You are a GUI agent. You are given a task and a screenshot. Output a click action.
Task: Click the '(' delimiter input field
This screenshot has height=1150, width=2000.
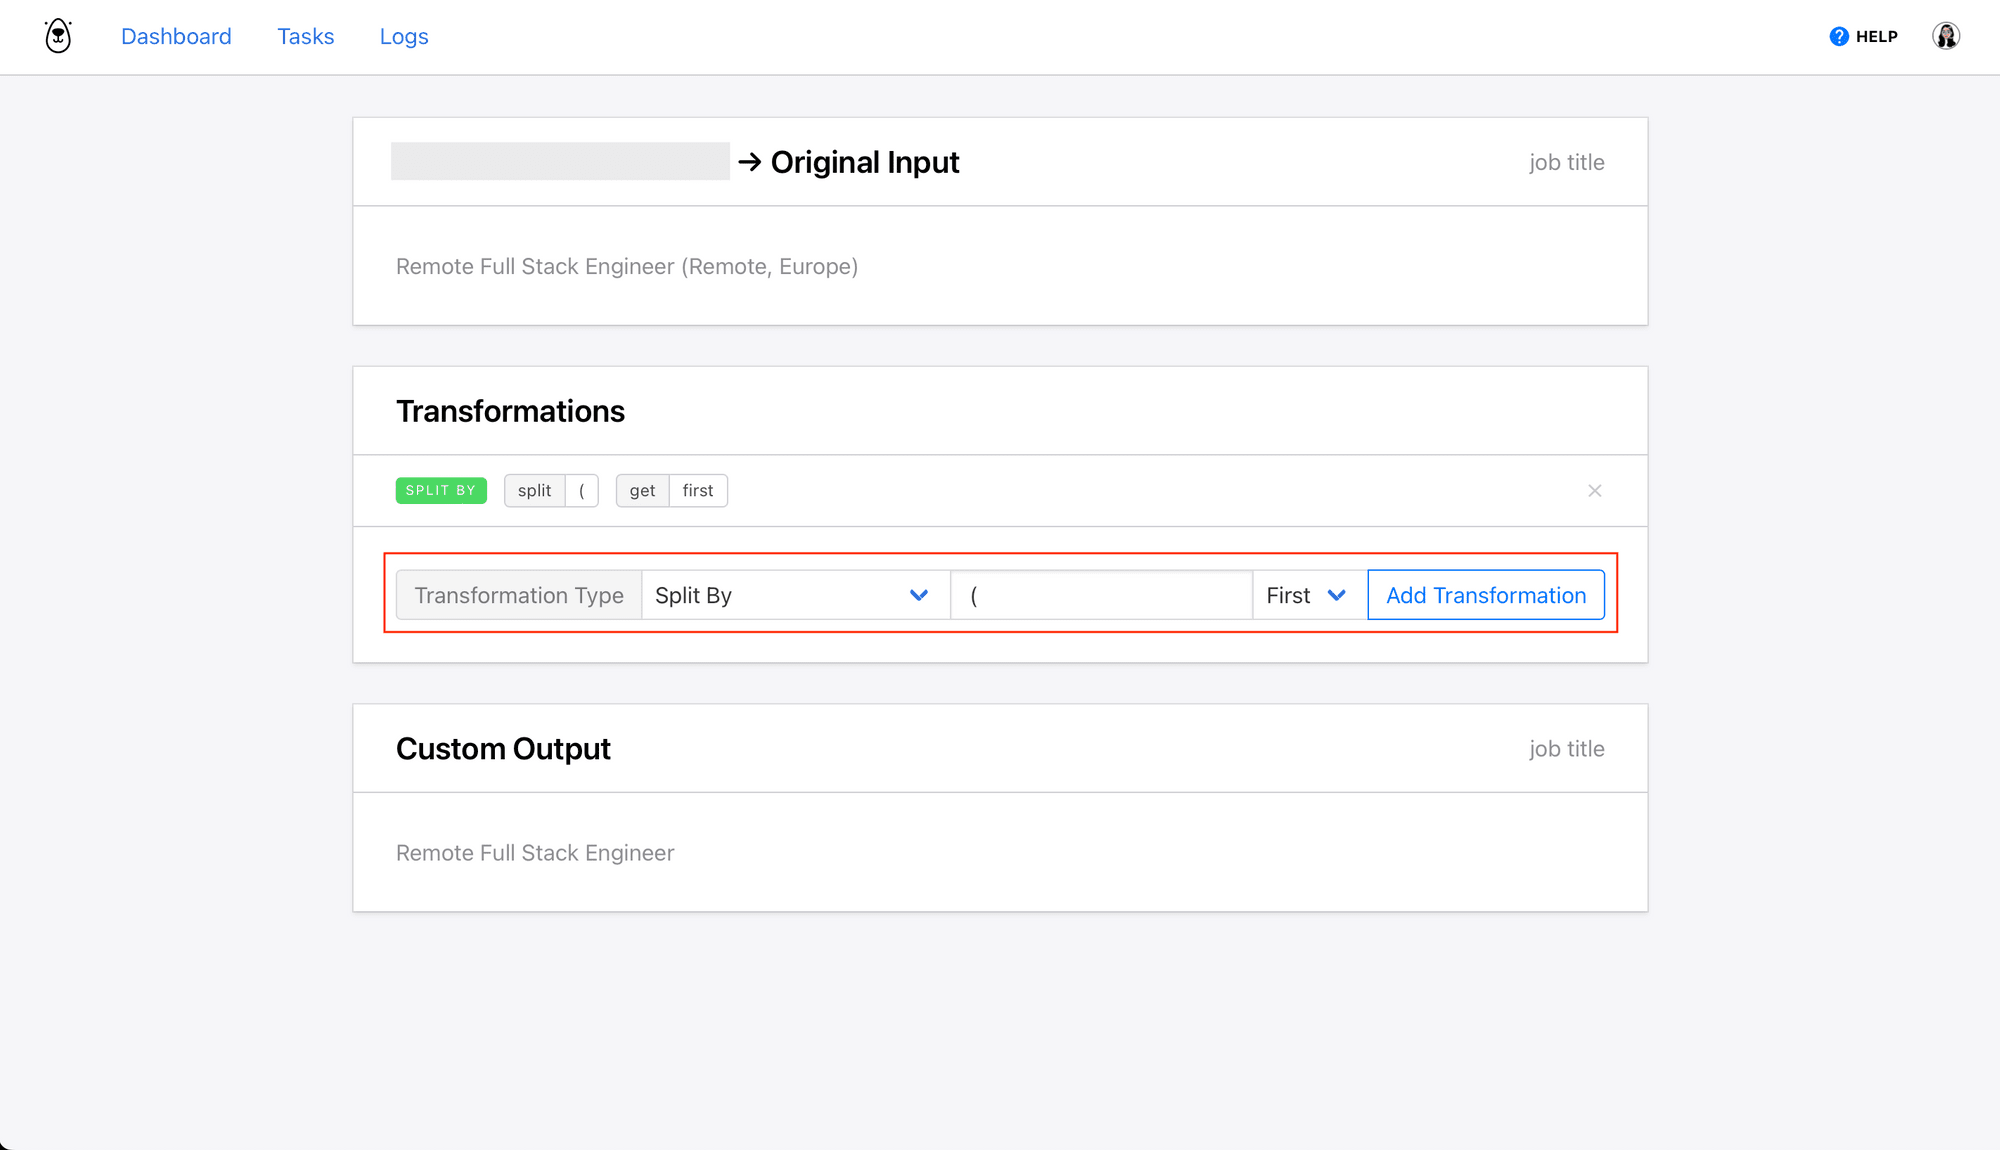1100,595
